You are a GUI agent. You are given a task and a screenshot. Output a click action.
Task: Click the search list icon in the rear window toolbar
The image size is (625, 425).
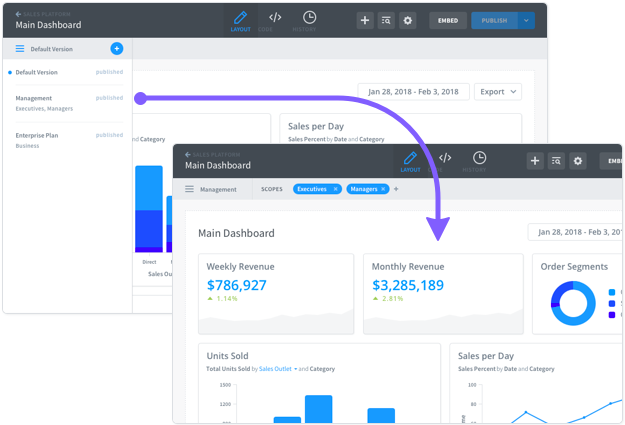pyautogui.click(x=386, y=20)
